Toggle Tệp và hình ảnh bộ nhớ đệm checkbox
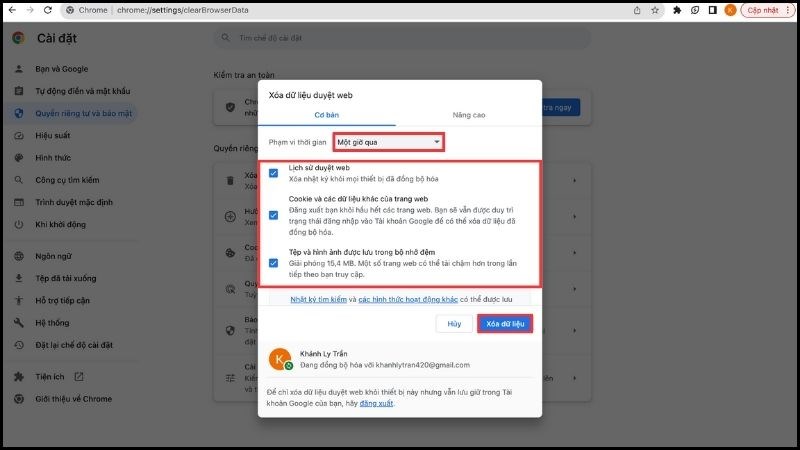Screen dimensions: 800x450 tap(273, 263)
